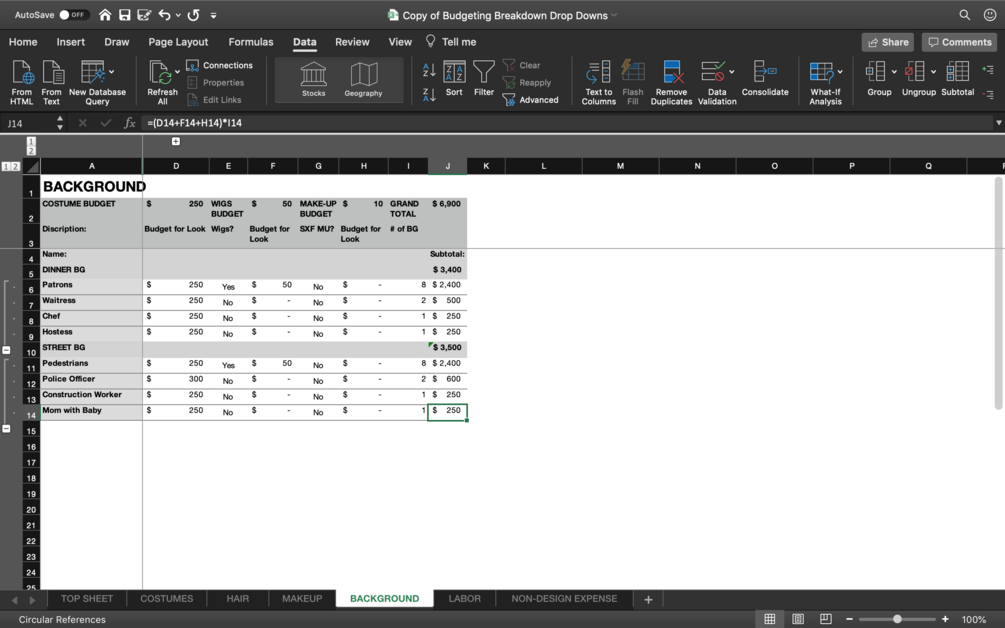Switch to the TOP SHEET tab

click(x=87, y=599)
